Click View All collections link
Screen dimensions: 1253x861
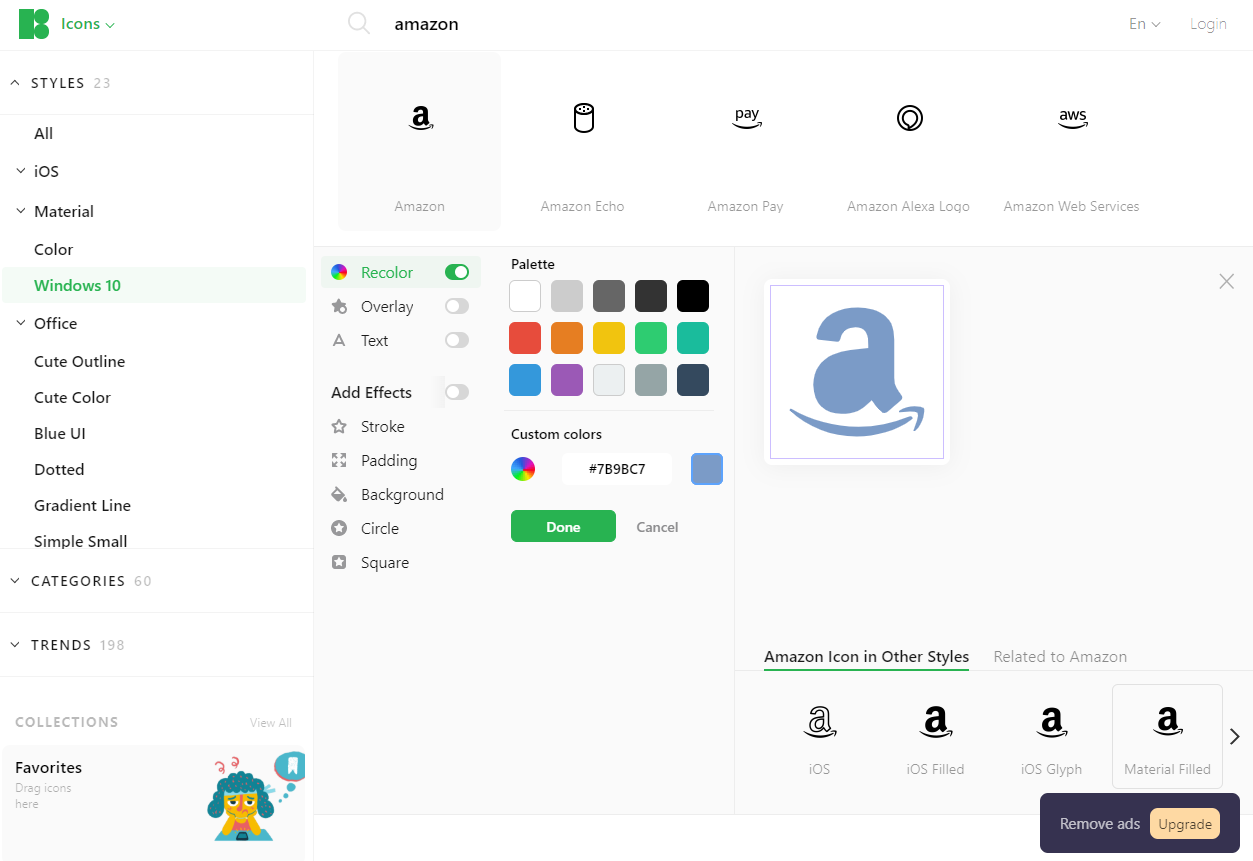tap(271, 723)
